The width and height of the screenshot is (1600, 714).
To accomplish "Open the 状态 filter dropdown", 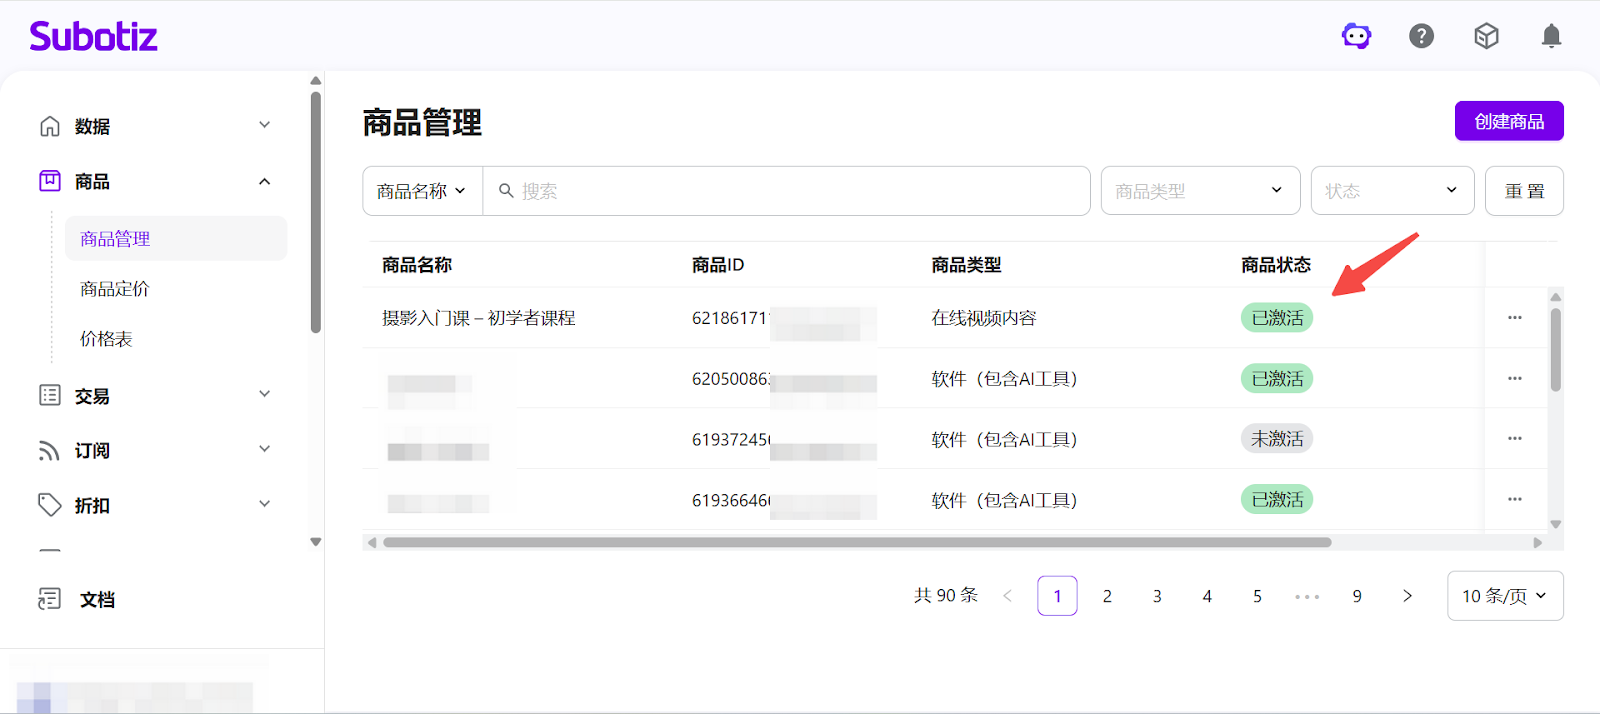I will 1391,191.
